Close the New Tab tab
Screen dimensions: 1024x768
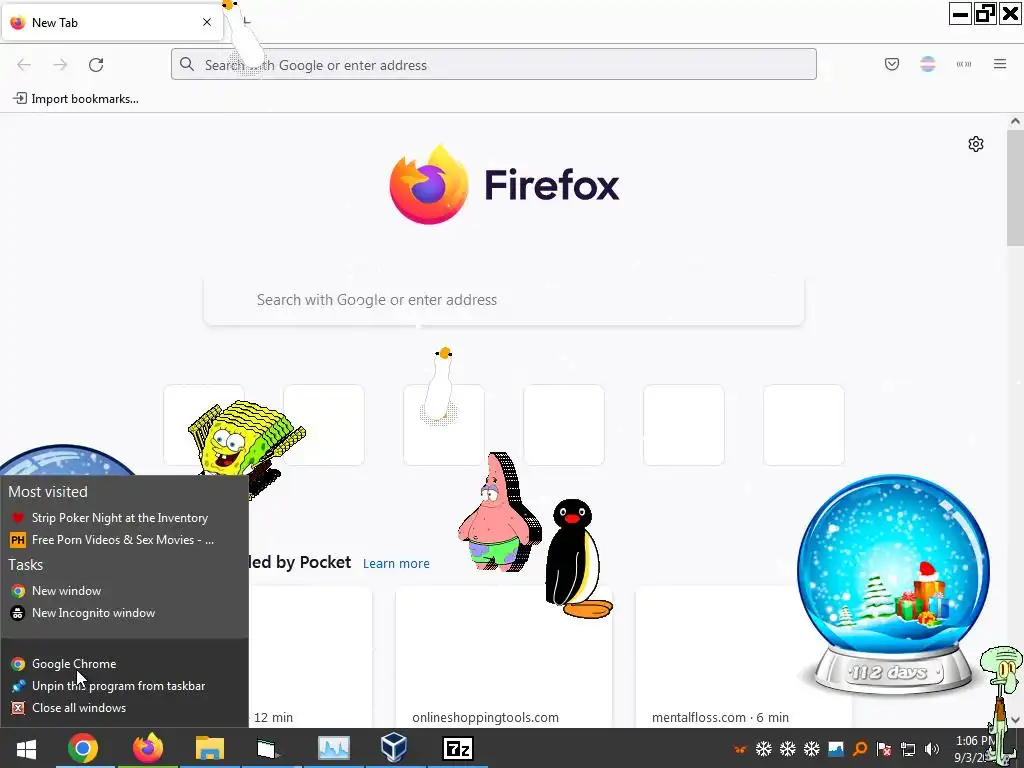click(x=207, y=22)
